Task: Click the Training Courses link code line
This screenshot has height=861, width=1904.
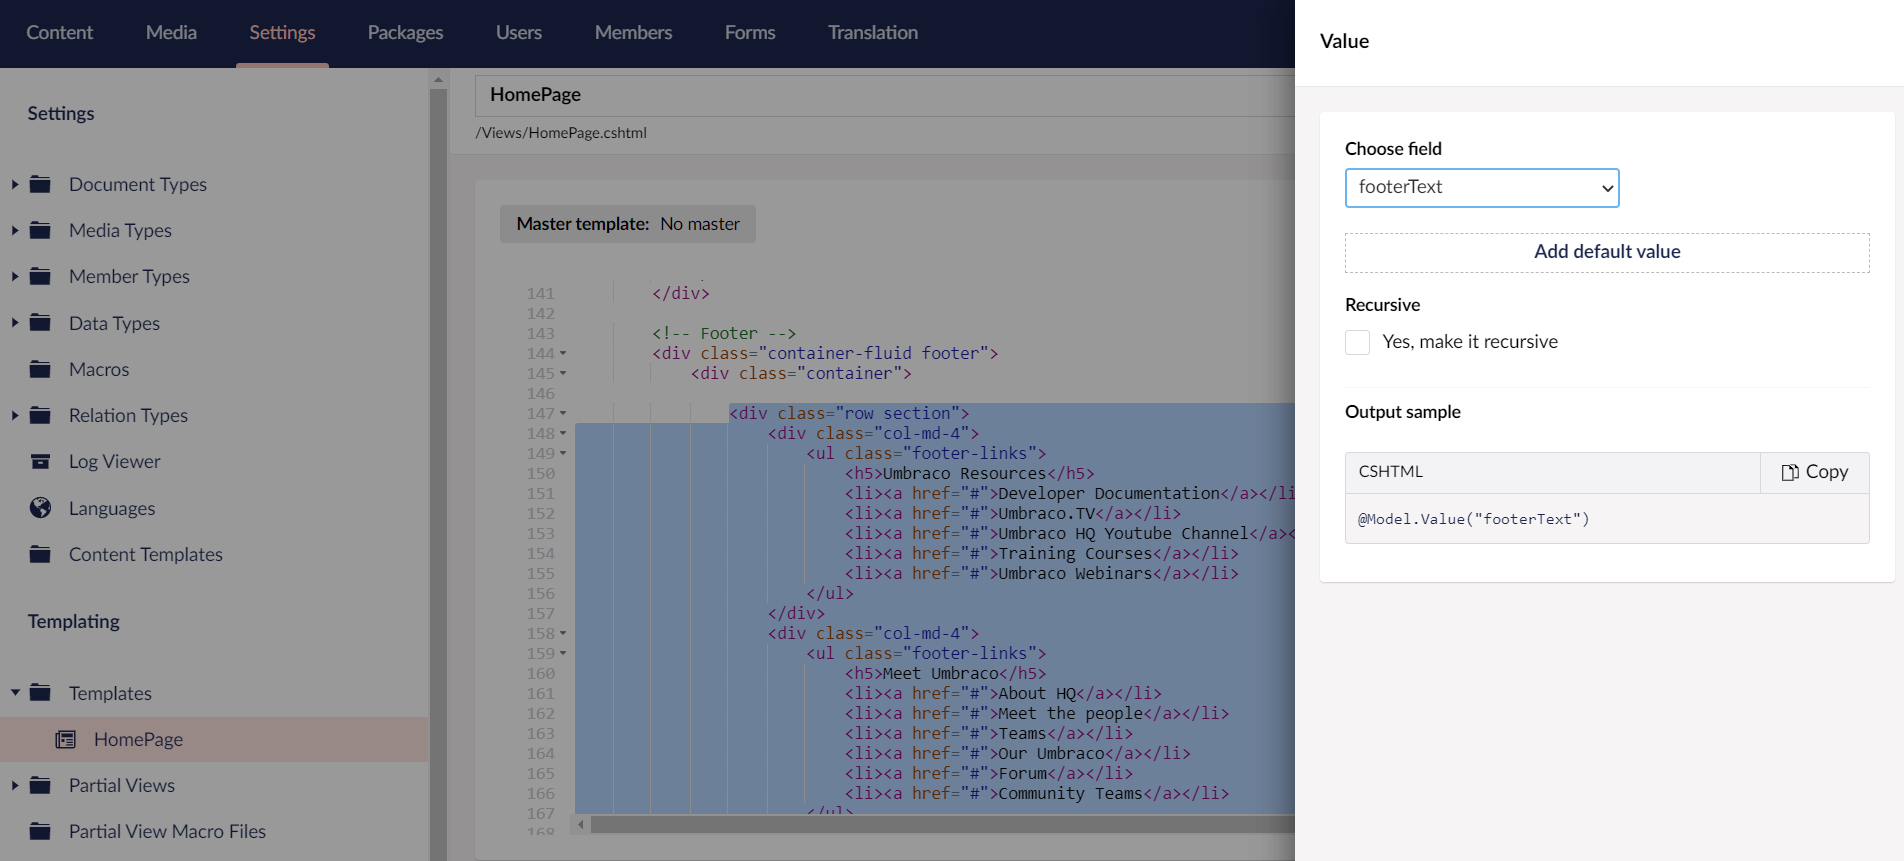Action: pyautogui.click(x=1041, y=553)
